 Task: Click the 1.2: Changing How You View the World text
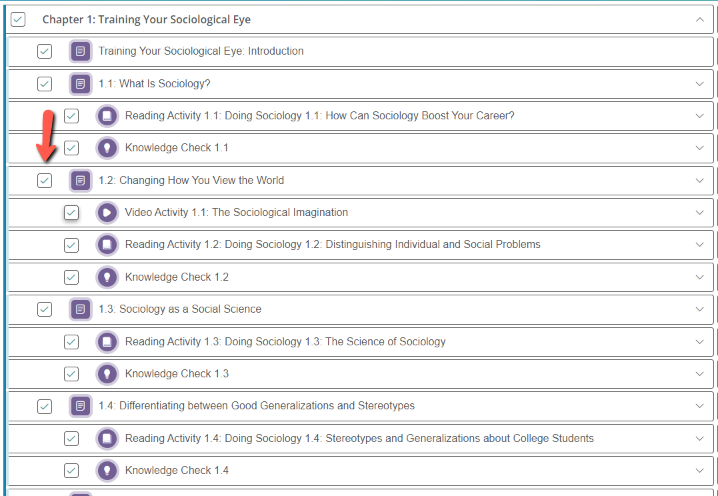click(x=191, y=180)
